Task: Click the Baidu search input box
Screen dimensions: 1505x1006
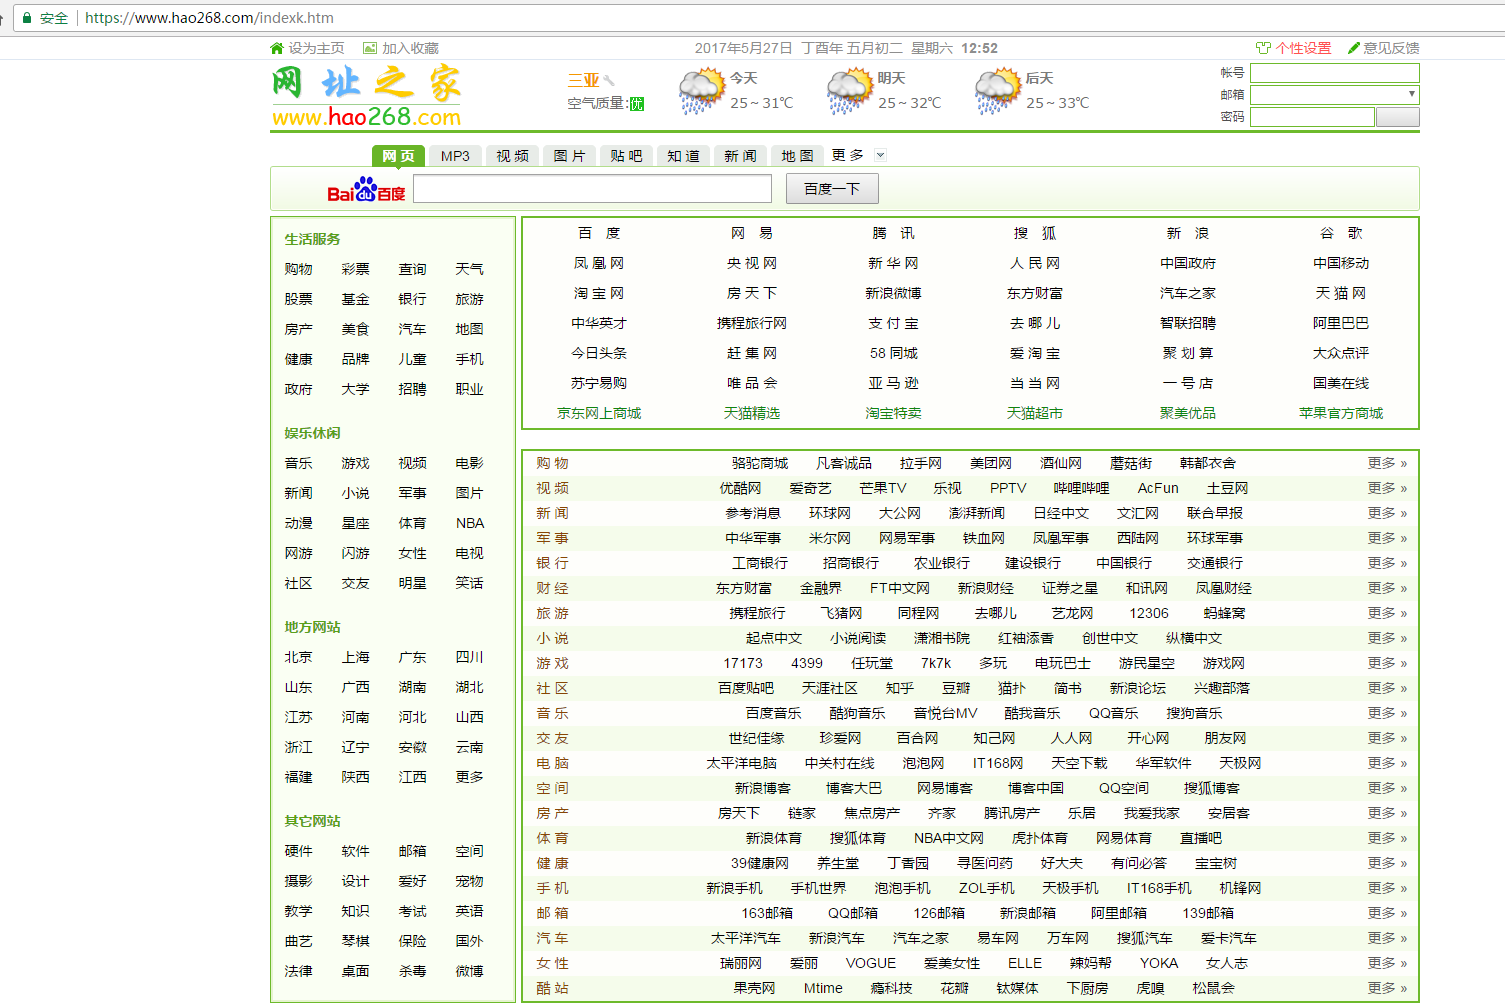Action: 593,189
